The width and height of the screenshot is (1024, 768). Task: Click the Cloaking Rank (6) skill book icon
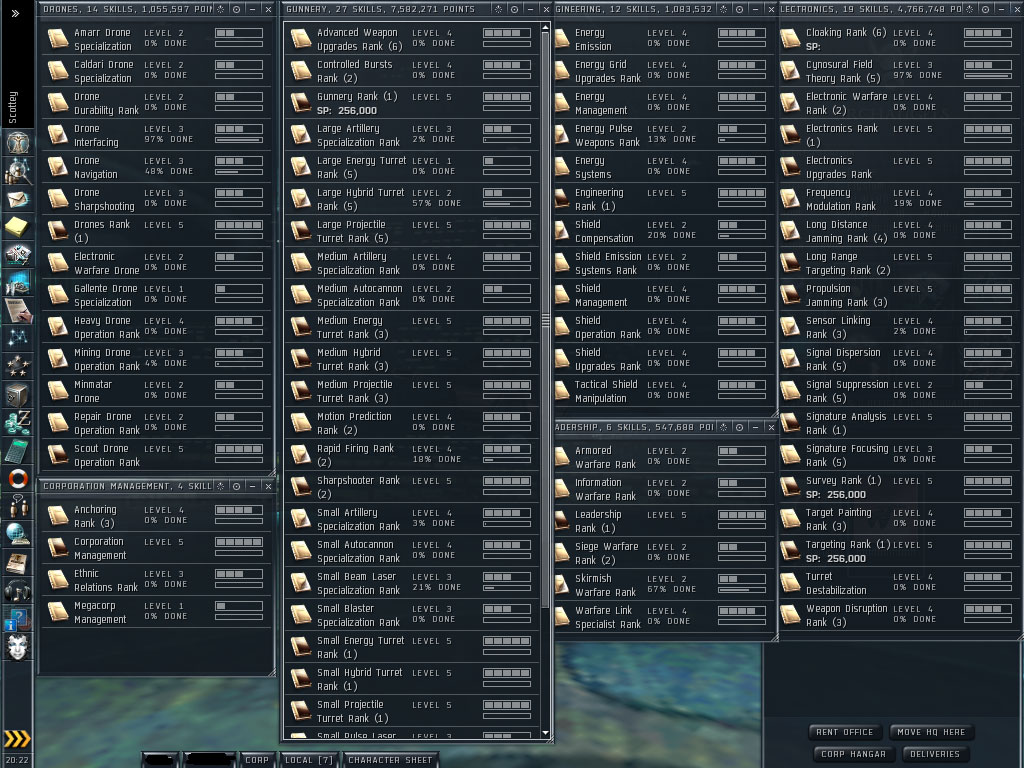tap(790, 39)
